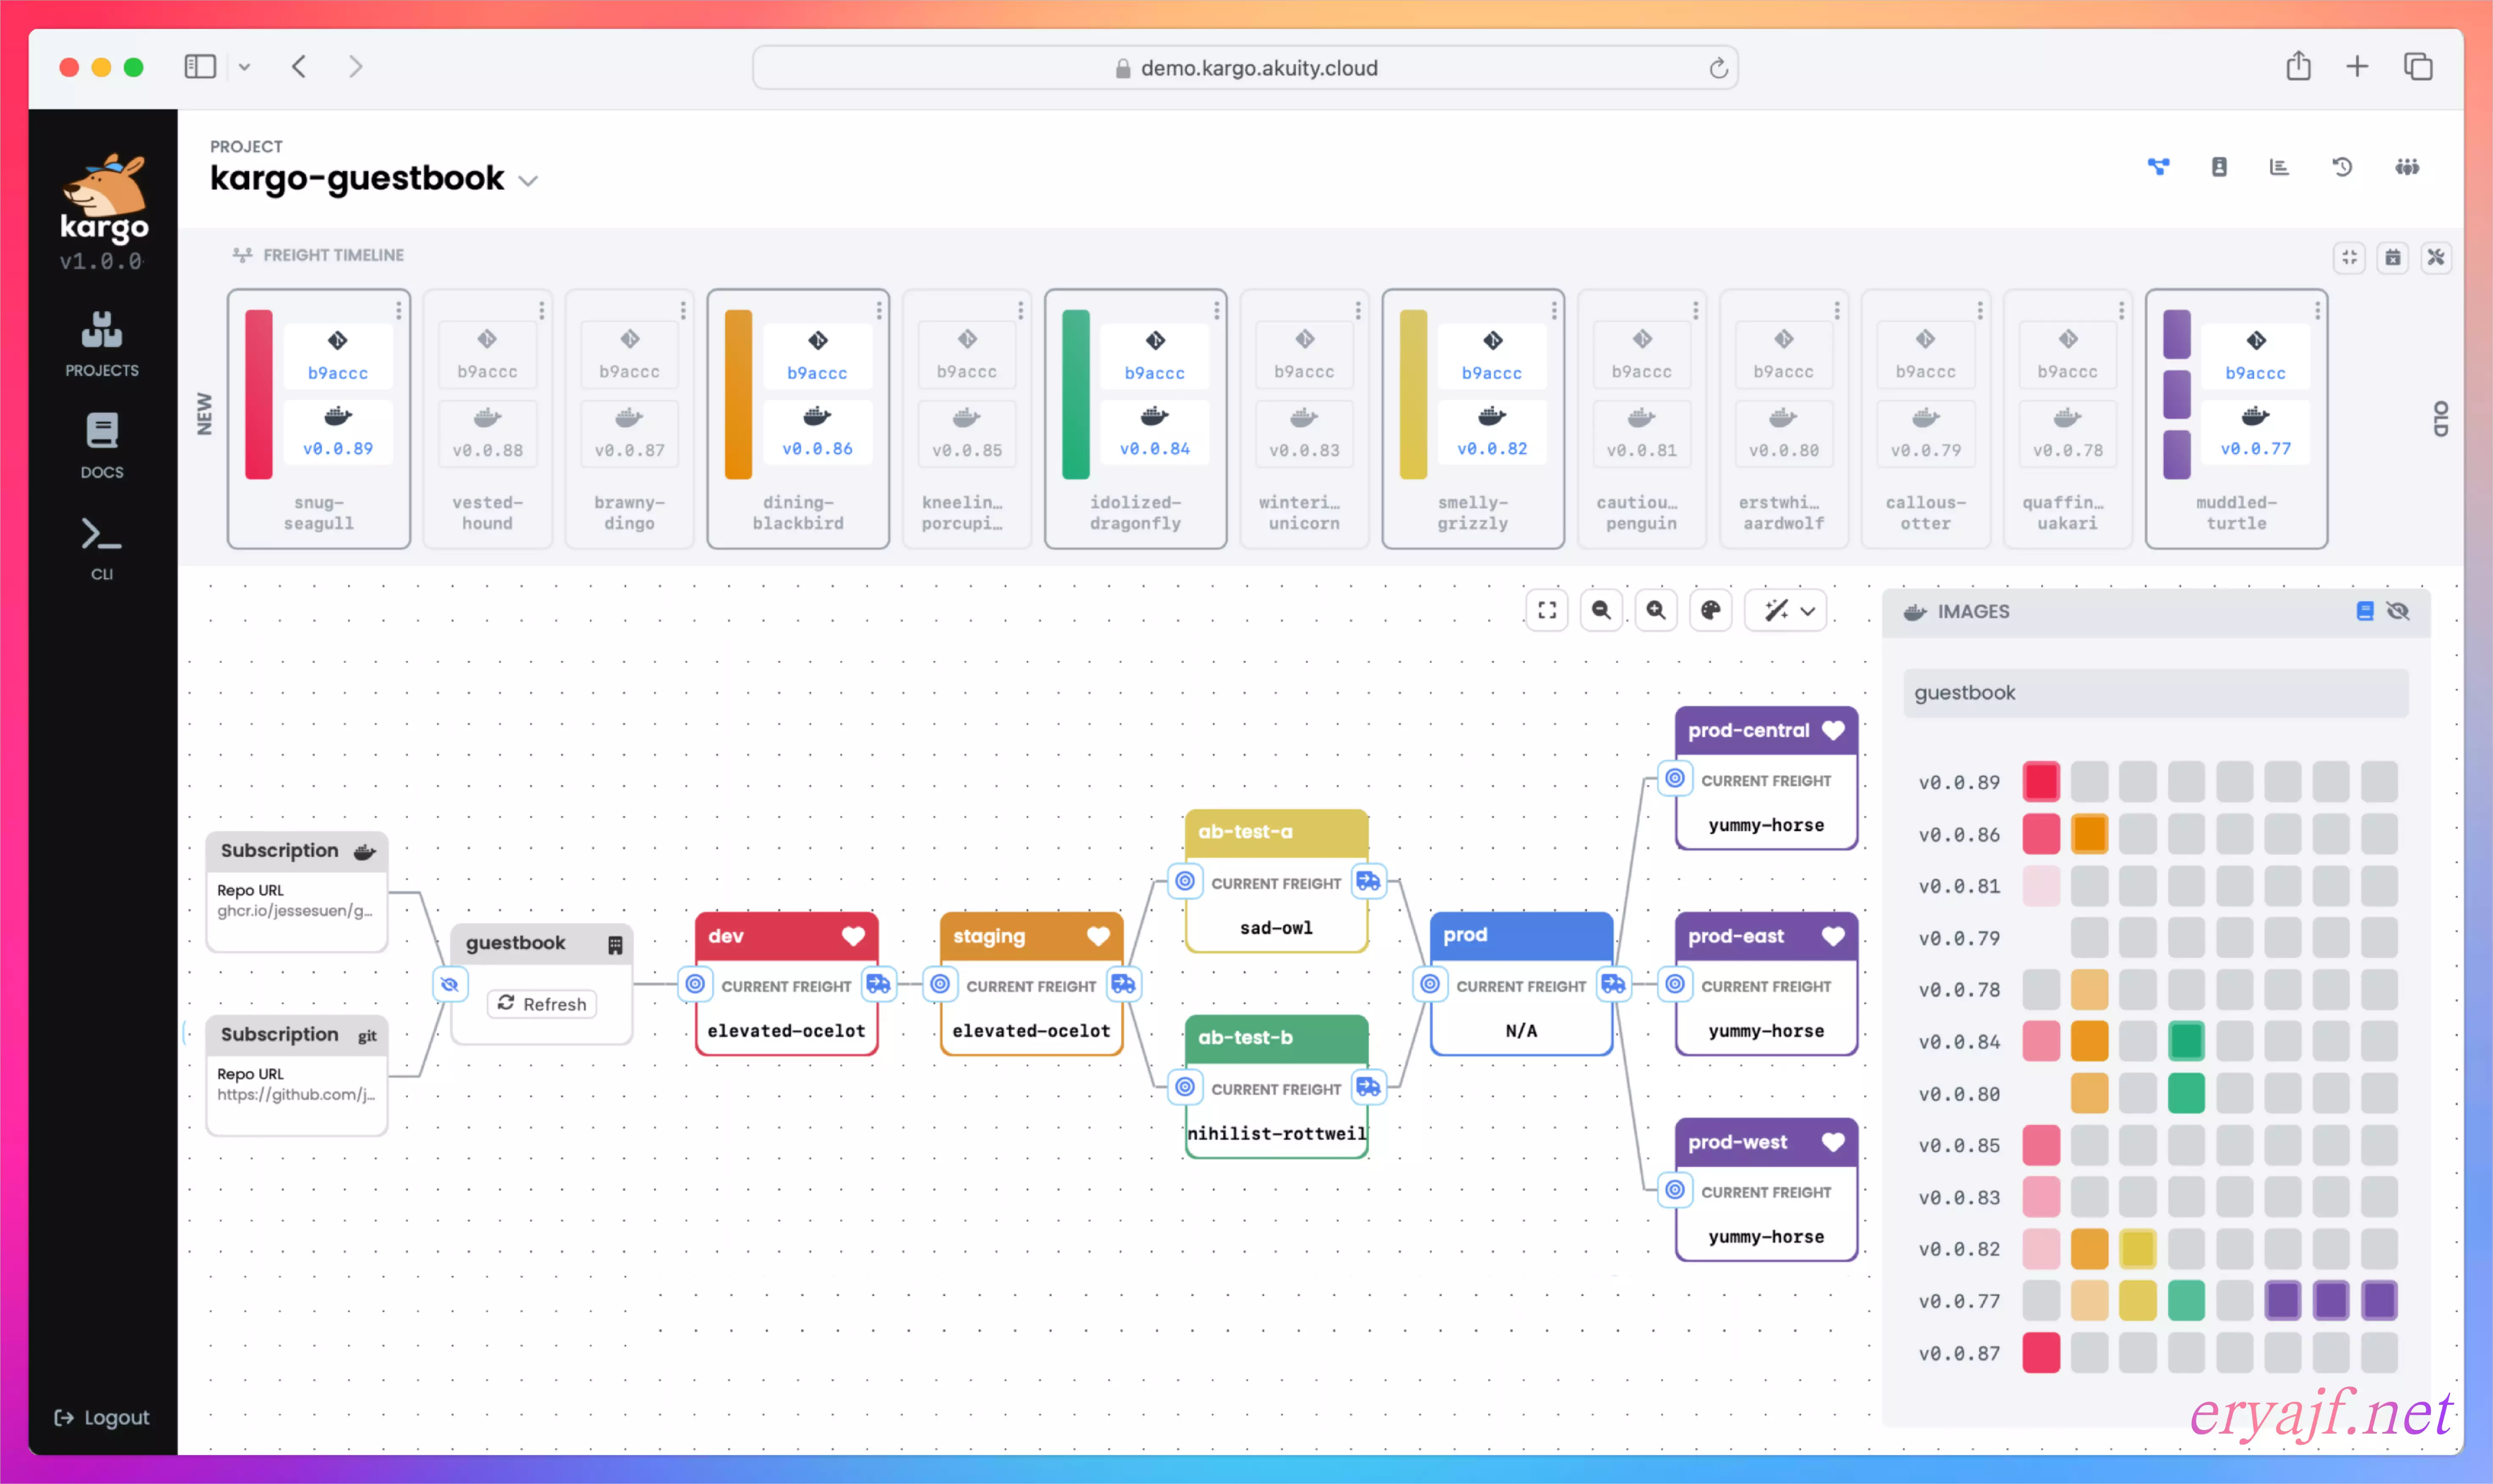Hide the Images panel with eye-slash icon
The width and height of the screenshot is (2493, 1484).
point(2398,611)
